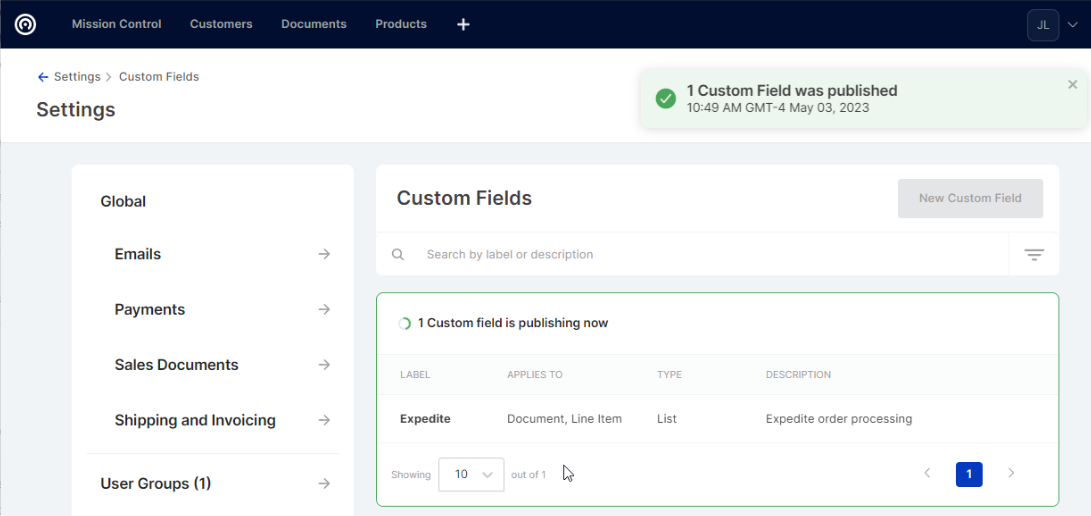Click the search by label input field
Screen dimensions: 1091x516
coord(700,255)
